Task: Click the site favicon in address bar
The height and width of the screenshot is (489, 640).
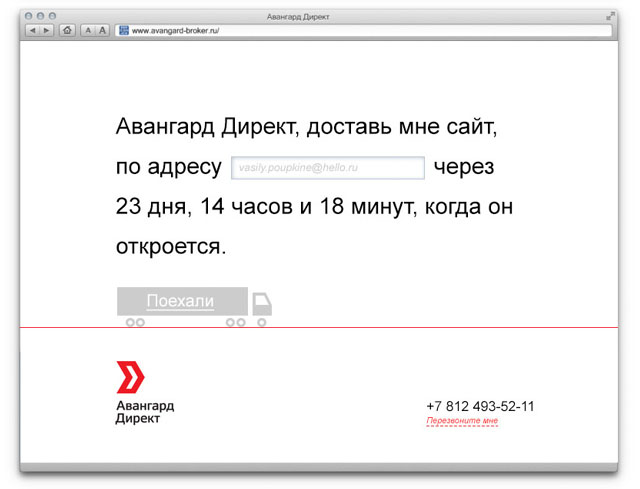Action: [124, 31]
